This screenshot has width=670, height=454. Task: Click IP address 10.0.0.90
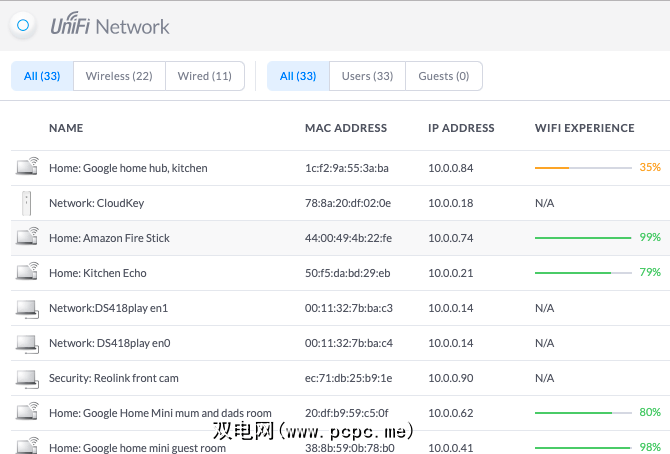(x=451, y=378)
